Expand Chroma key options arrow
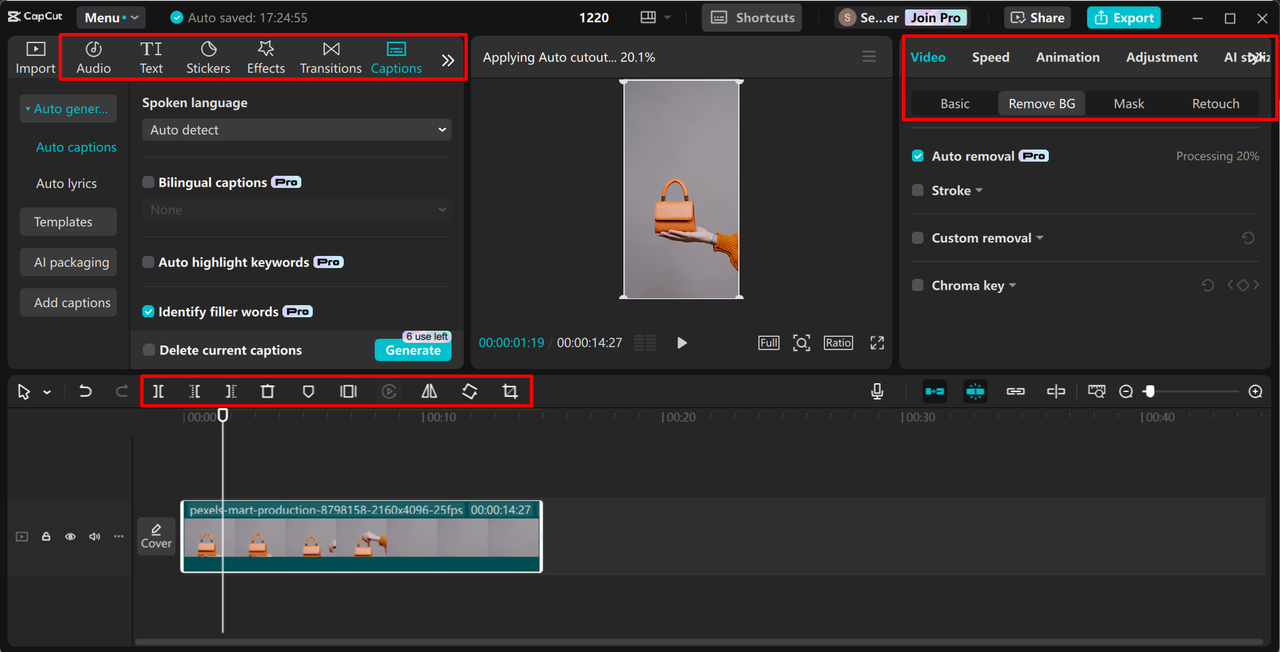Screen dimensions: 1280x652 1013,286
